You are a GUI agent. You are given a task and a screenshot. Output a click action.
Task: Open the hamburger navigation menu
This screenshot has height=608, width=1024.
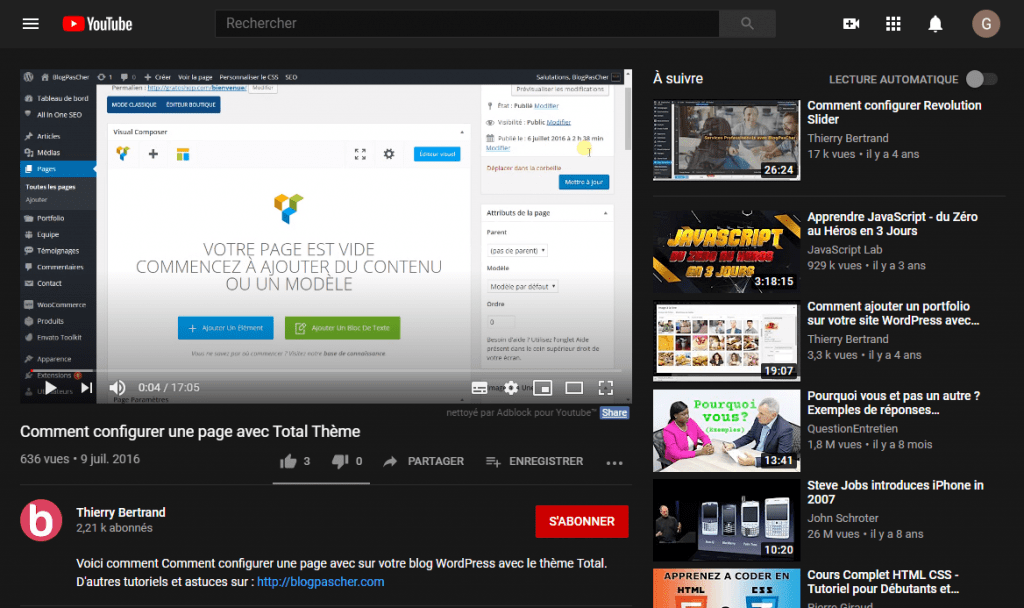pyautogui.click(x=30, y=23)
